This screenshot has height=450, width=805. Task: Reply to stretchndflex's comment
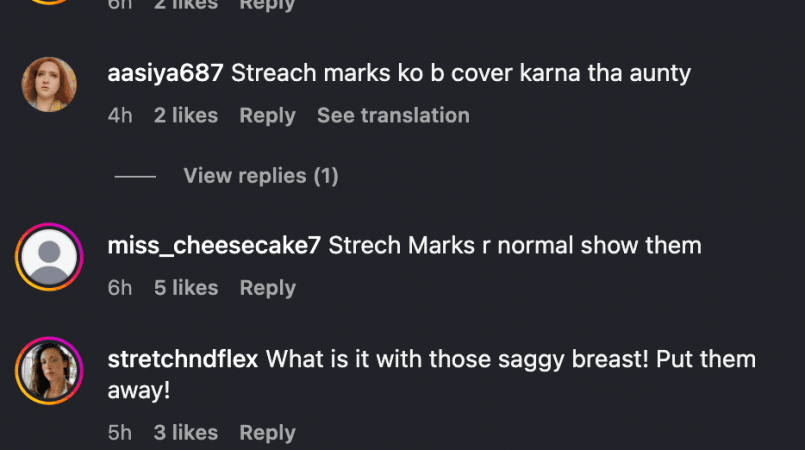pyautogui.click(x=267, y=433)
